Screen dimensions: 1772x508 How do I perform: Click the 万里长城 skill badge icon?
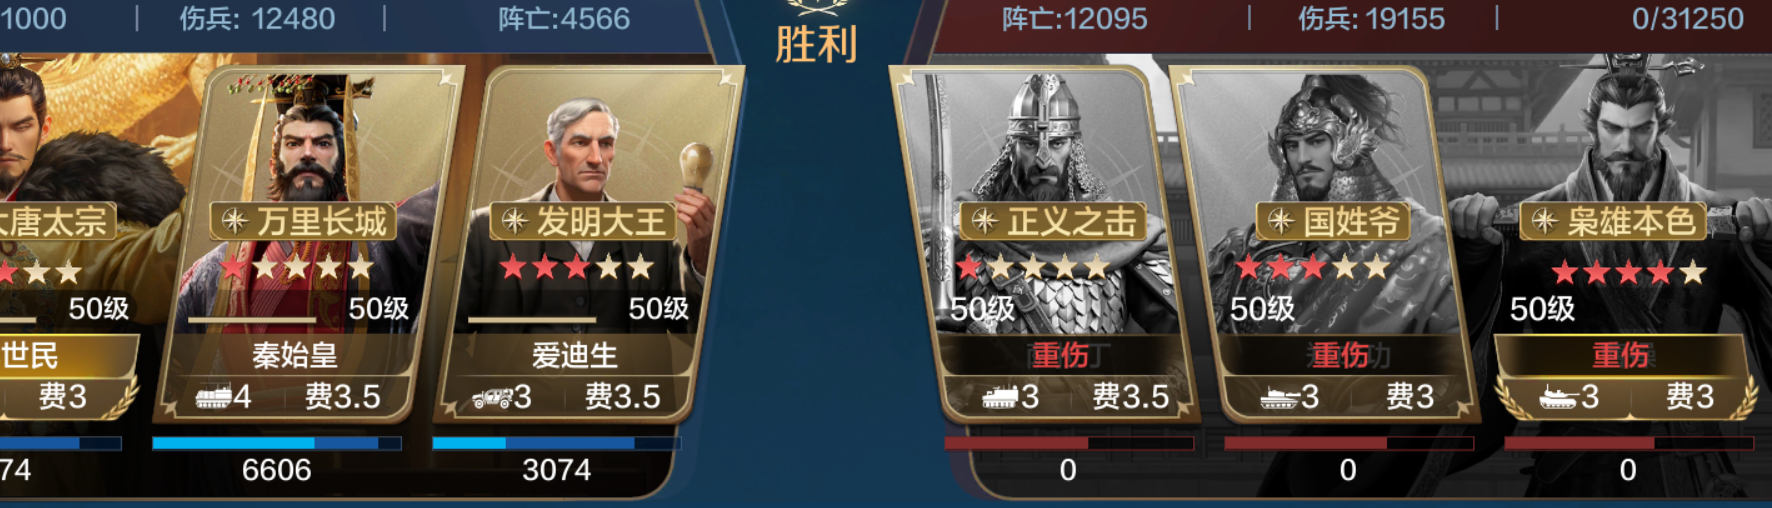(x=235, y=221)
